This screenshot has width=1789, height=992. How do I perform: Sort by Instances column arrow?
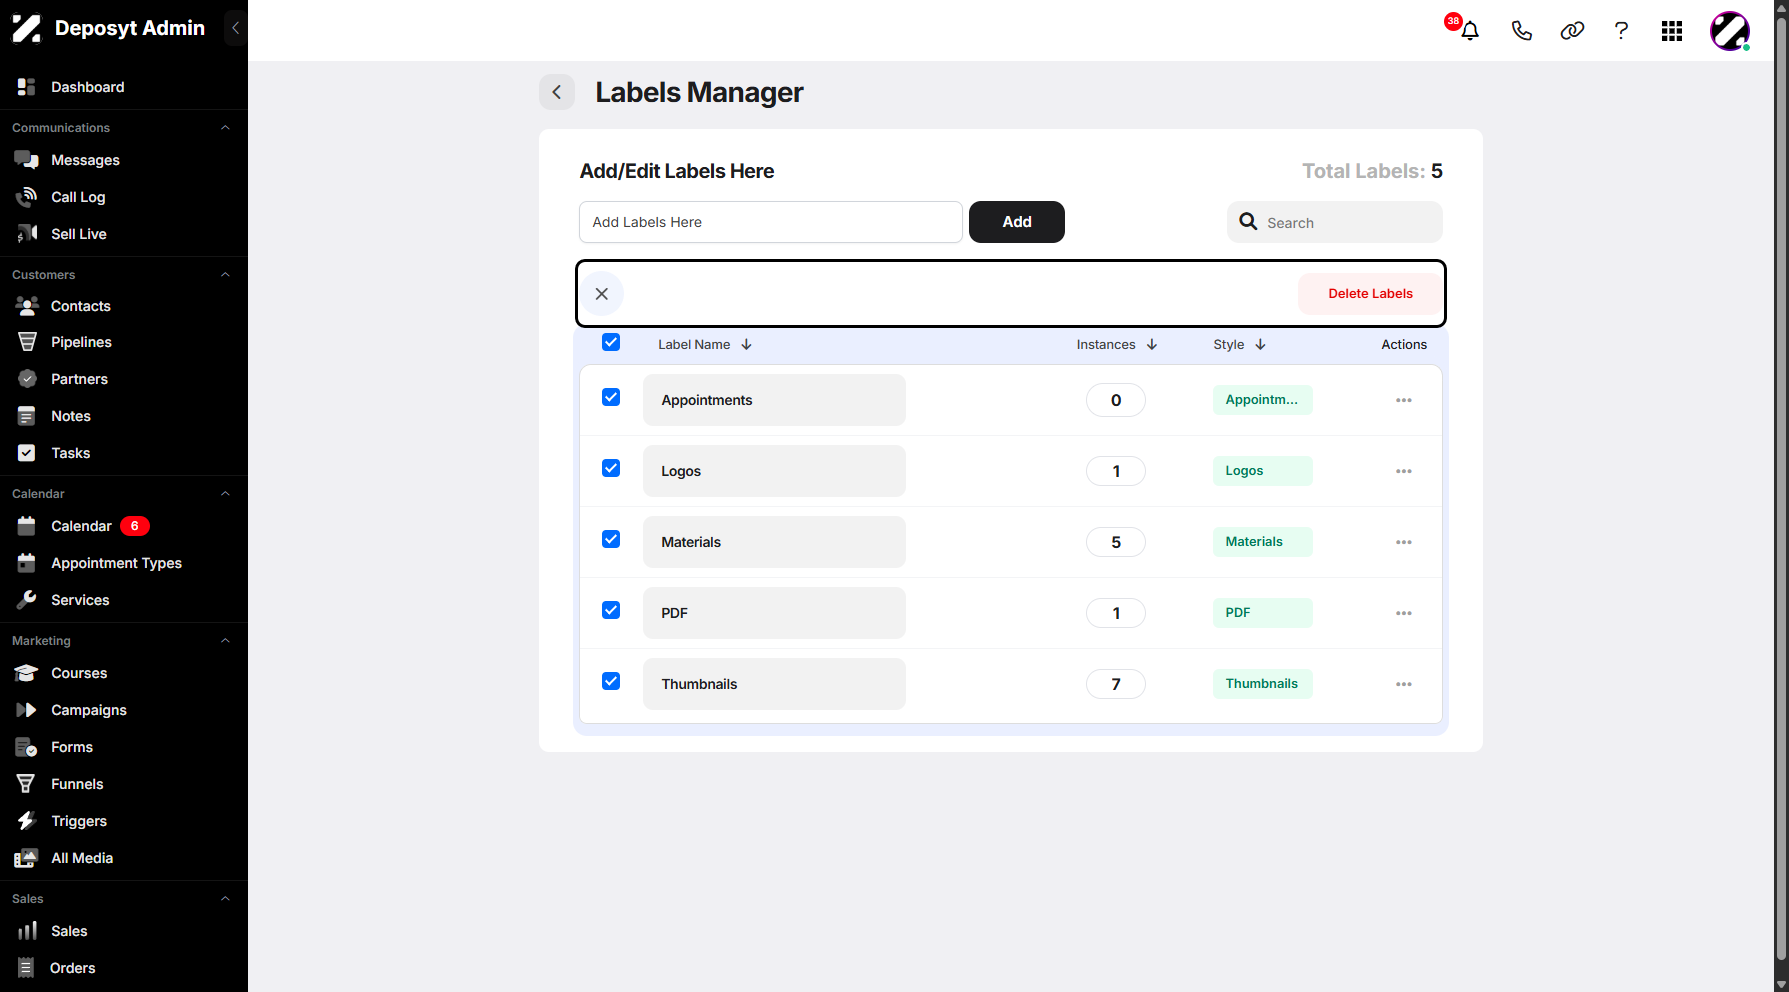[1152, 345]
